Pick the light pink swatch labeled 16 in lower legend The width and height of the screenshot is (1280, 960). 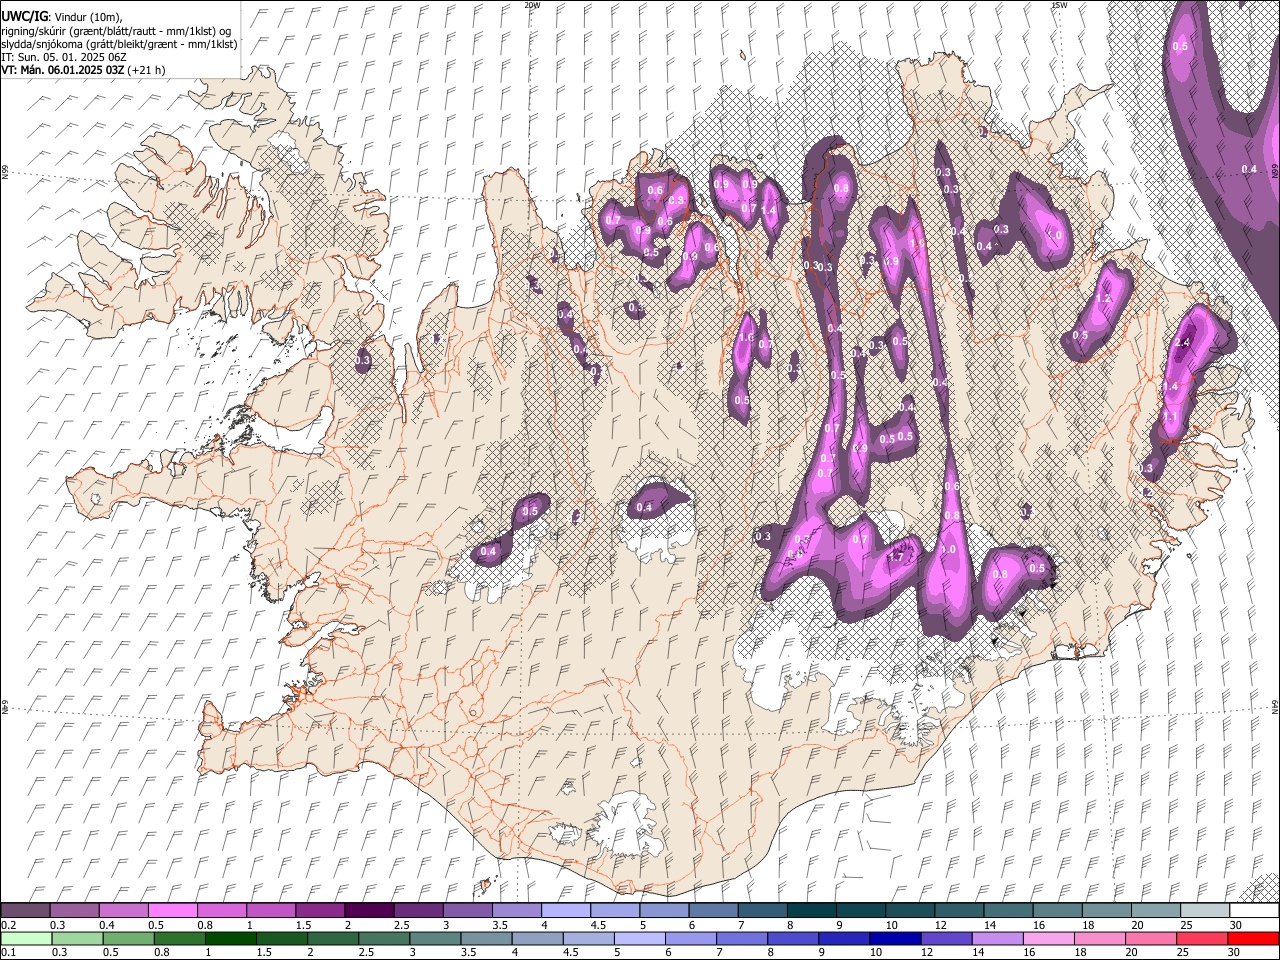[x=1048, y=938]
